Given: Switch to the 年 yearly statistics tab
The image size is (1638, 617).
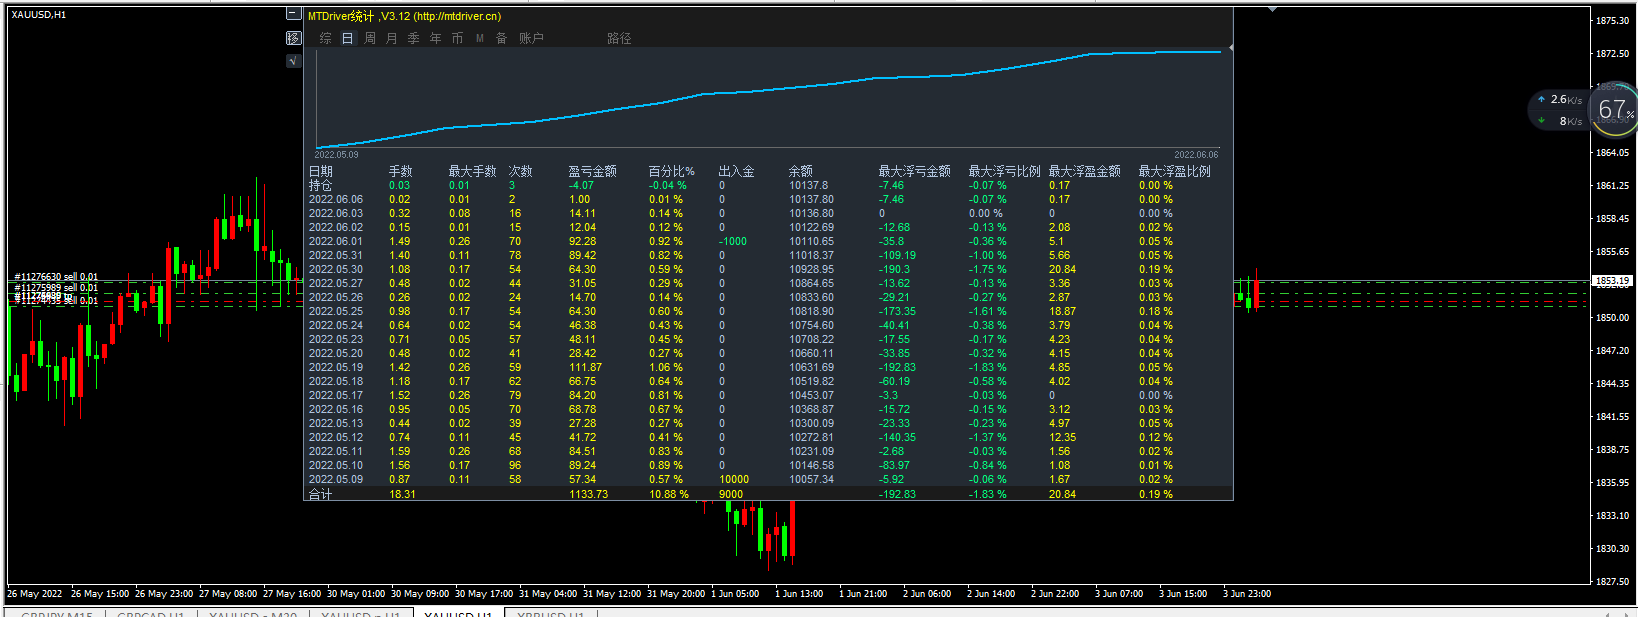Looking at the screenshot, I should pos(436,38).
